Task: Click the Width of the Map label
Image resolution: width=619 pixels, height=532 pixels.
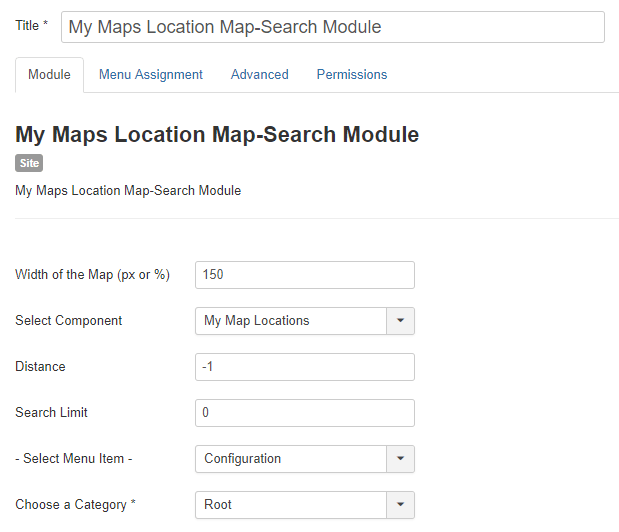Action: click(92, 275)
